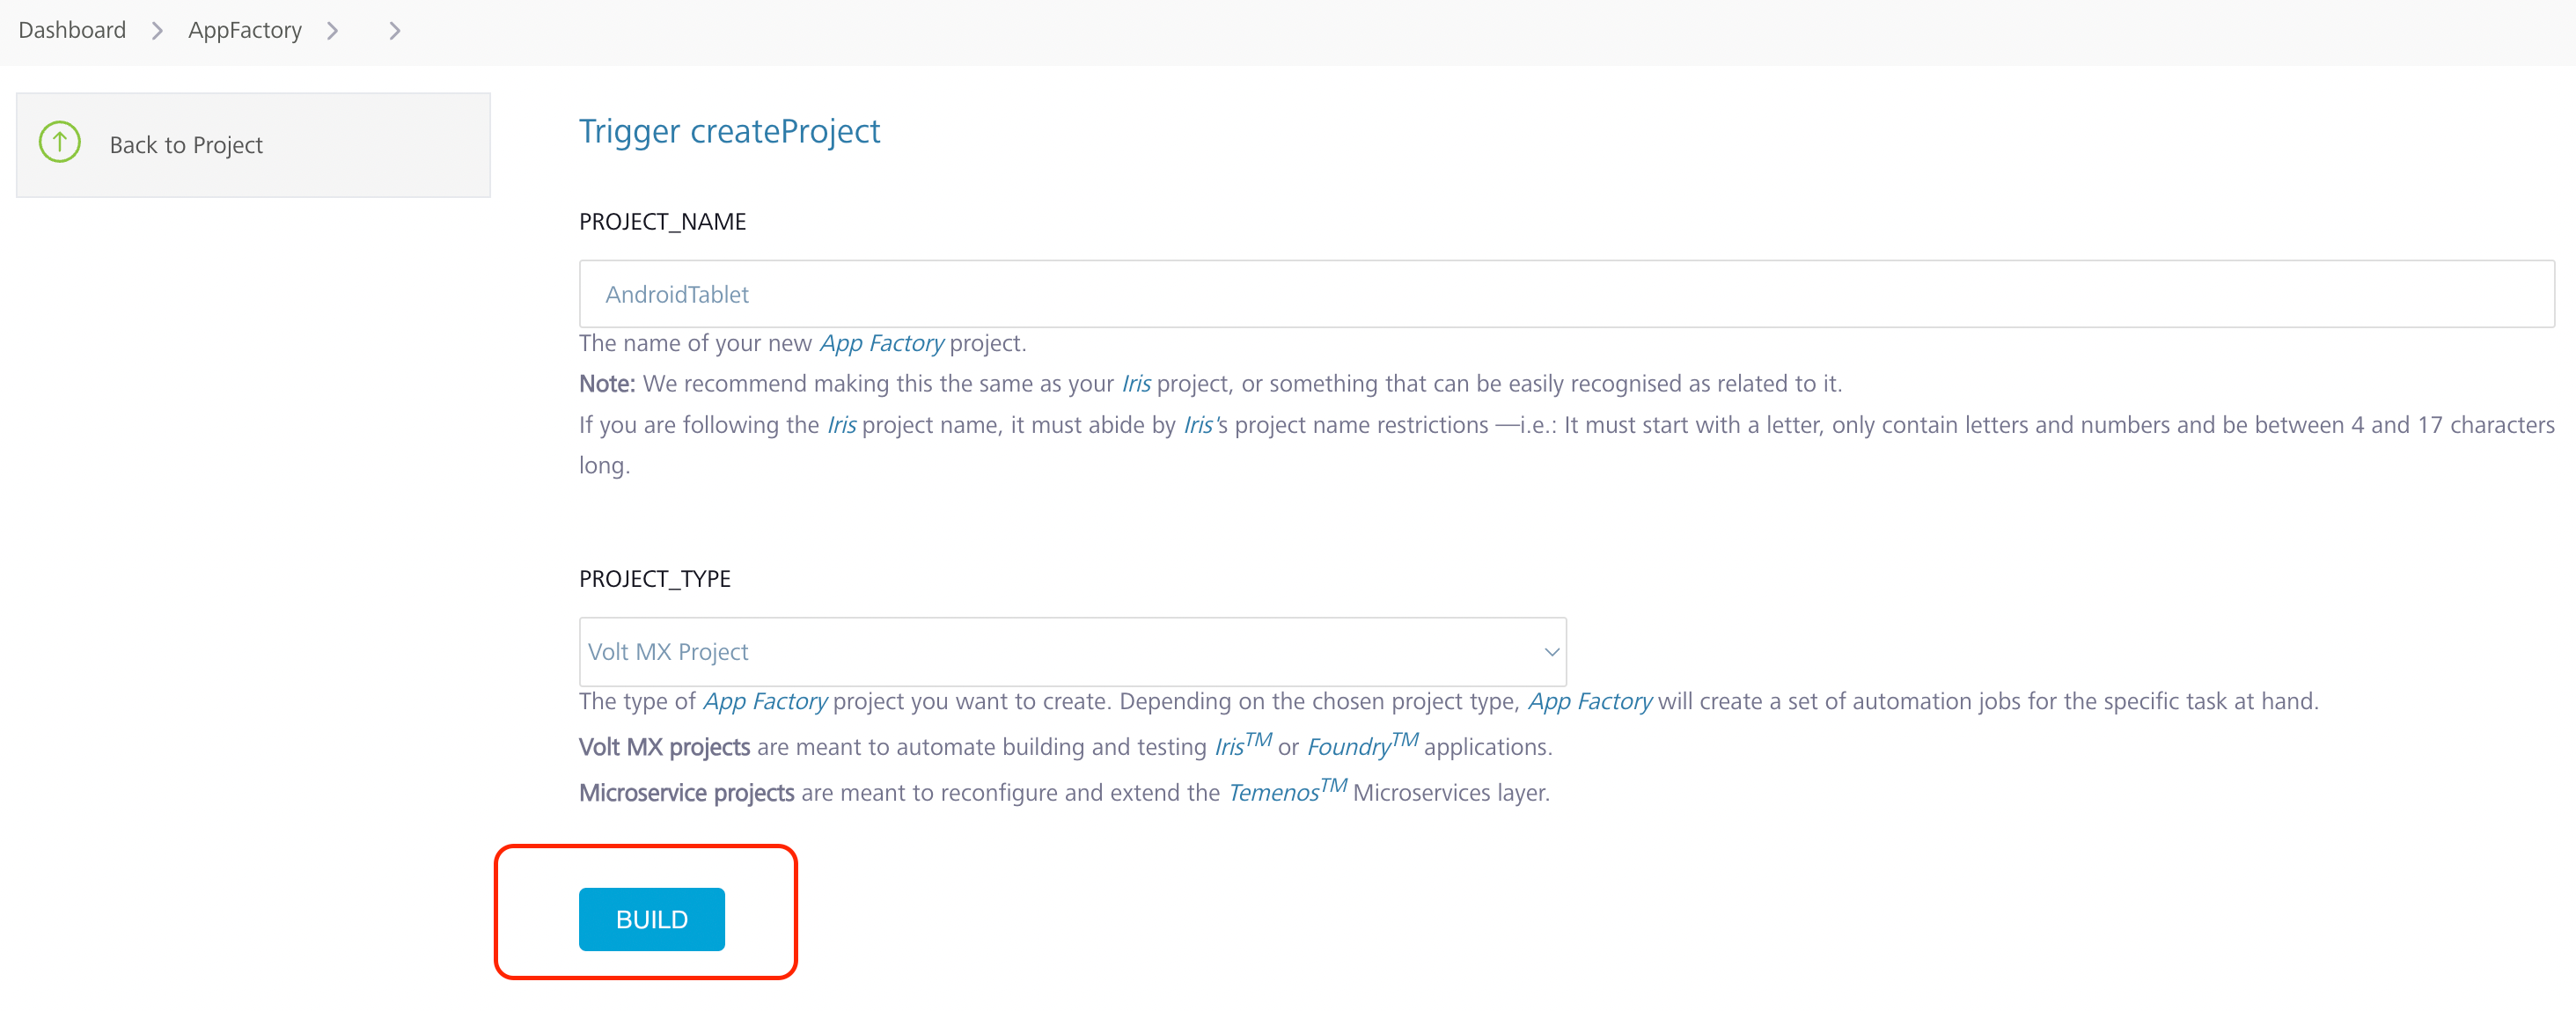Click the dropdown arrow on Volt MX Project
The image size is (2576, 1011).
click(x=1551, y=652)
